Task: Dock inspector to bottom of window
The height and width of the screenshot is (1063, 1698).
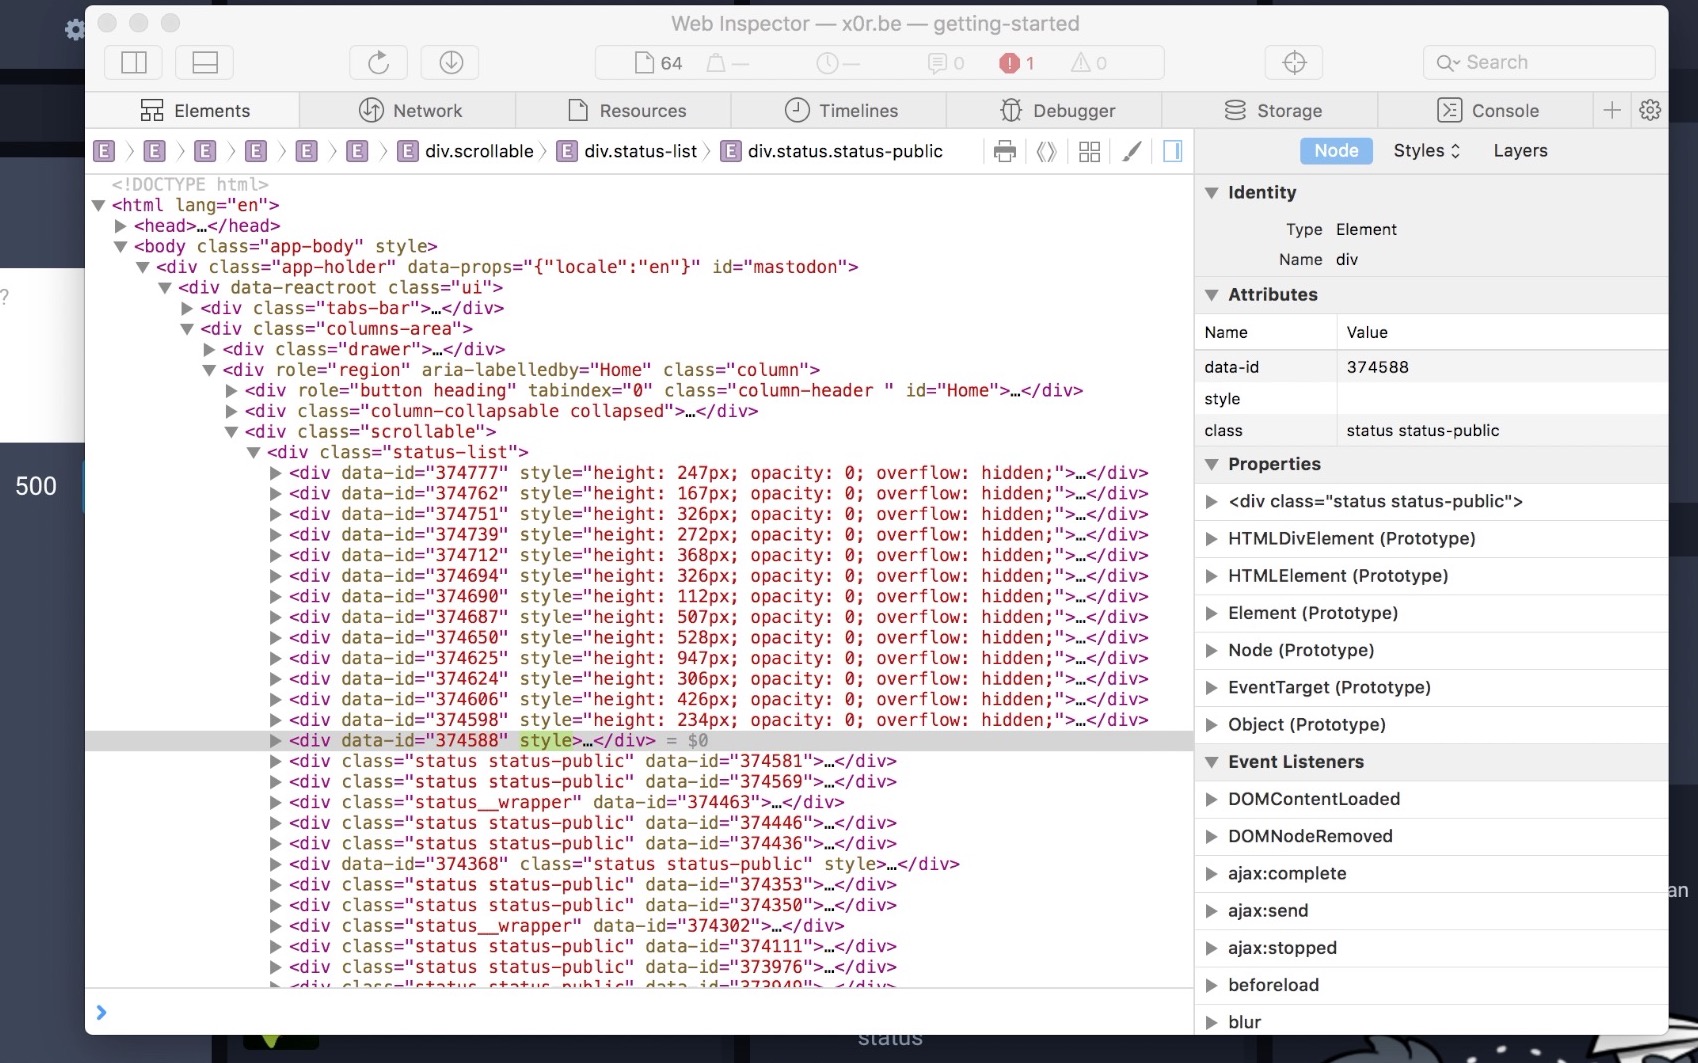Action: click(205, 63)
